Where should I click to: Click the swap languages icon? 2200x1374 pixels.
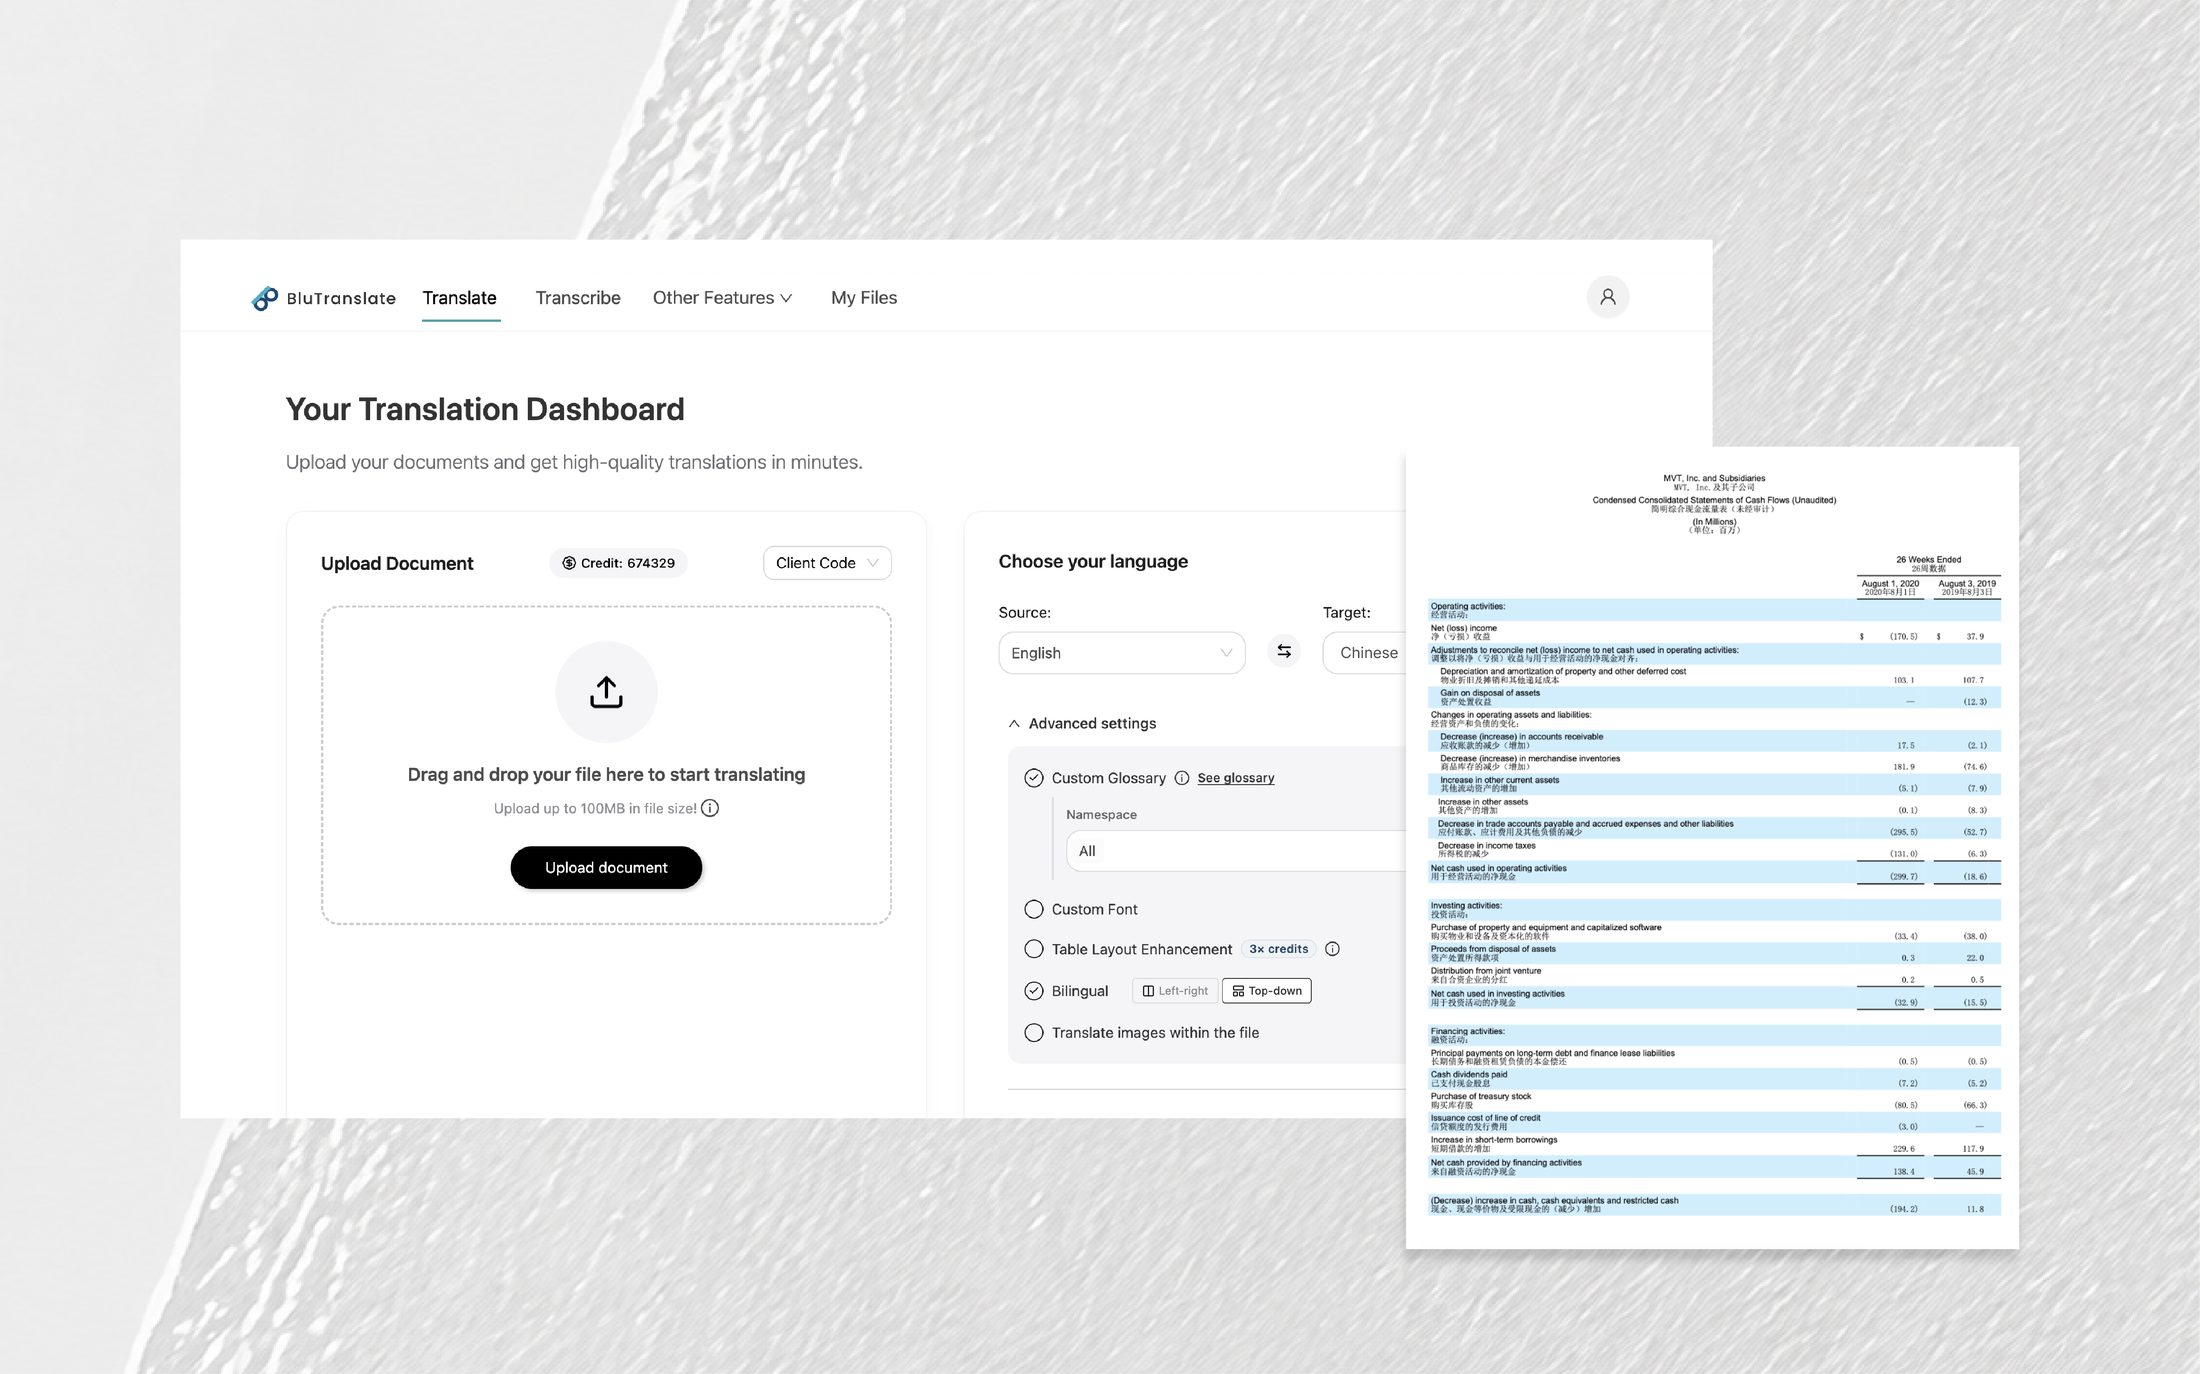[1284, 652]
